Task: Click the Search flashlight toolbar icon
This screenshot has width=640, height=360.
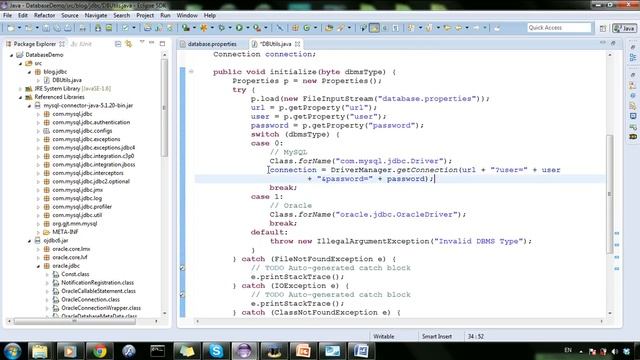Action: (x=340, y=28)
